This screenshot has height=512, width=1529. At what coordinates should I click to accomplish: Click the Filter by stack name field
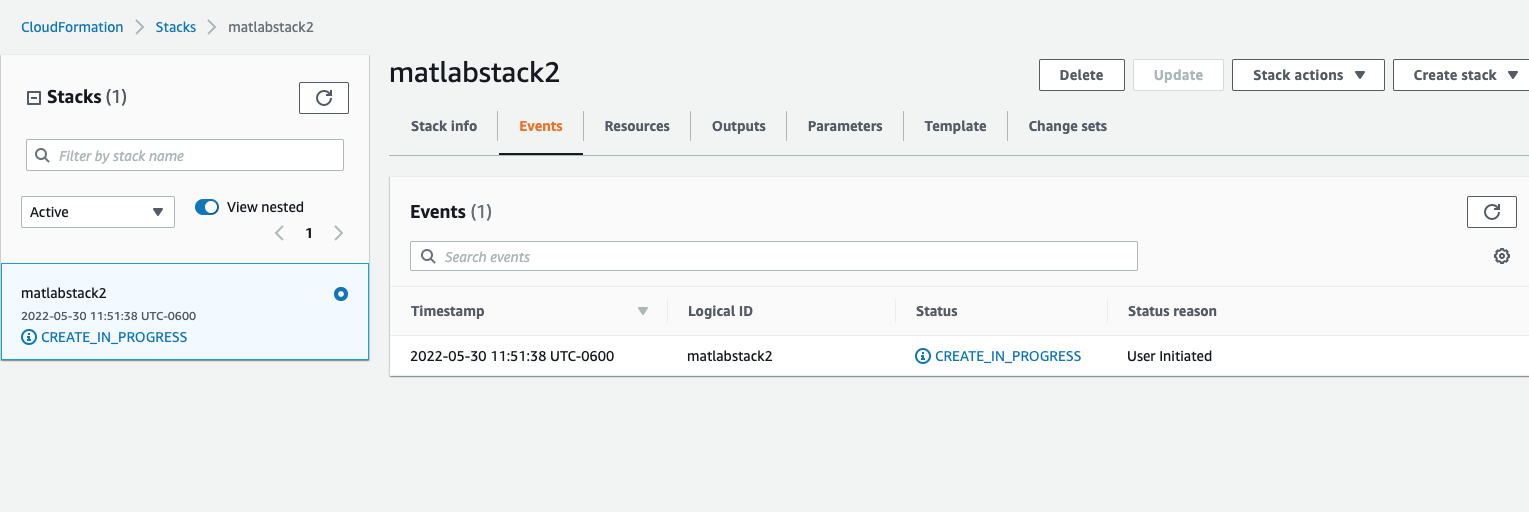point(185,155)
